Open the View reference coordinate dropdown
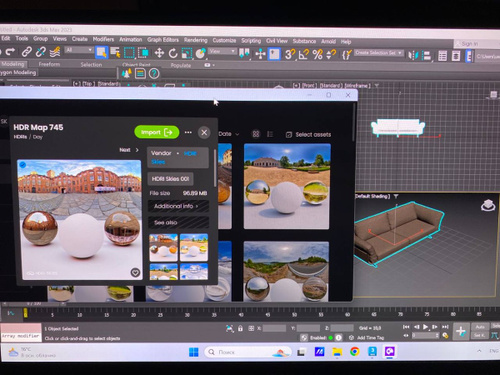The height and width of the screenshot is (375, 500). coord(223,51)
